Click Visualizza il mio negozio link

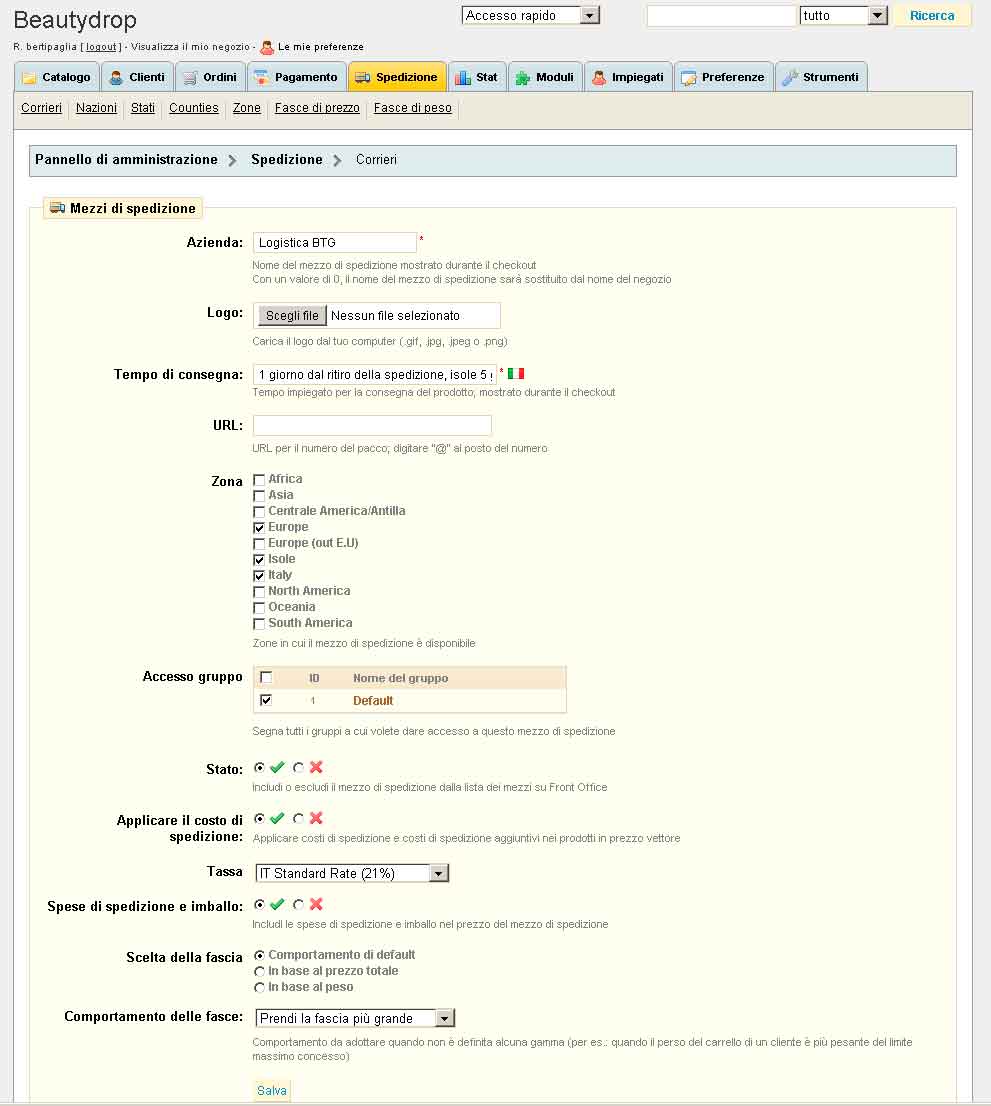coord(190,47)
